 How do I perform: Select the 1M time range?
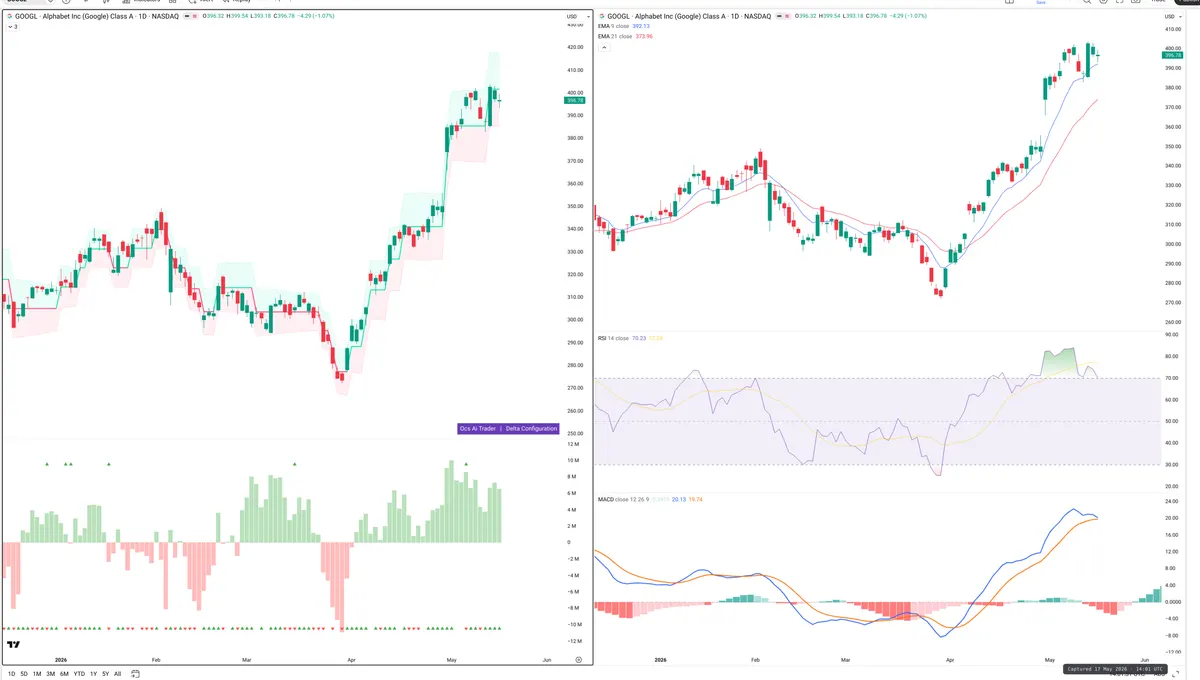click(37, 674)
